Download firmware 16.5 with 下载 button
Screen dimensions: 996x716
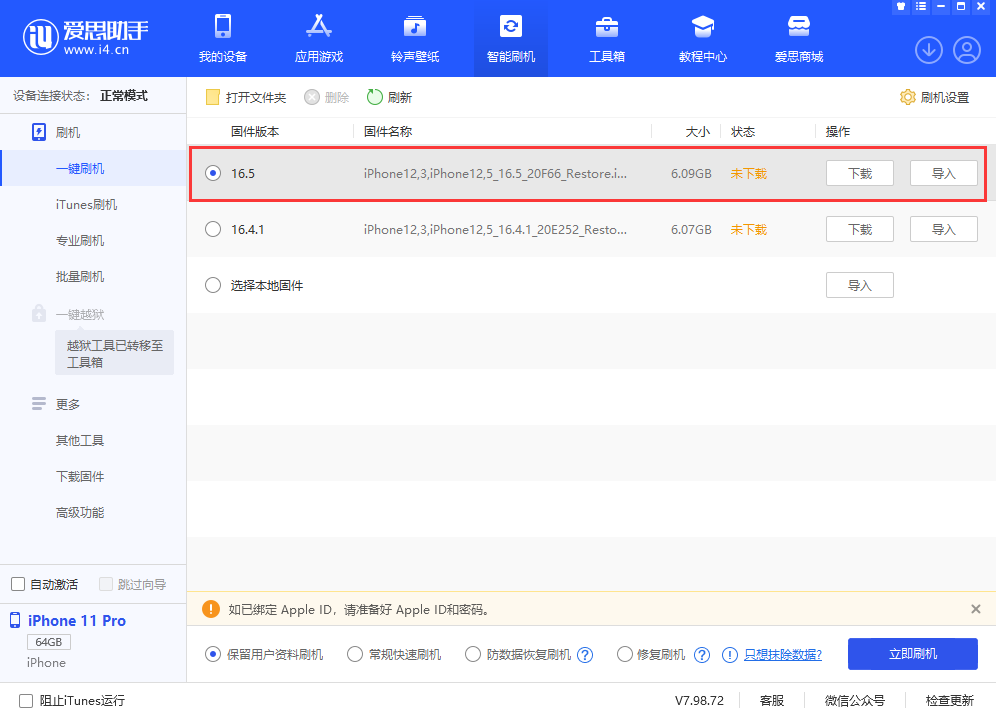[859, 173]
